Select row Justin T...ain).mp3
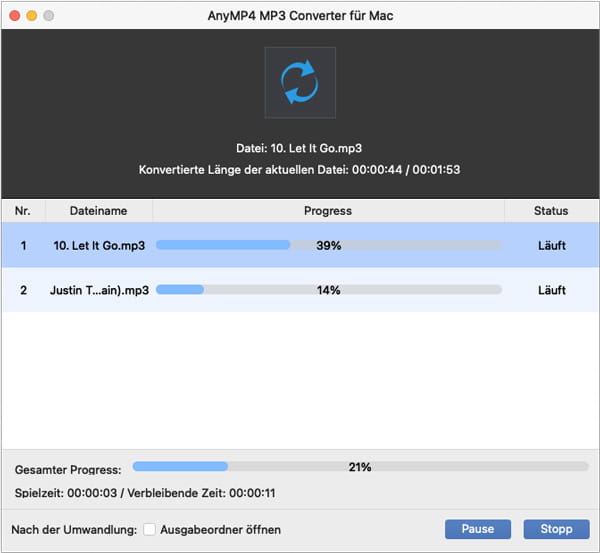The image size is (600, 553). [300, 290]
